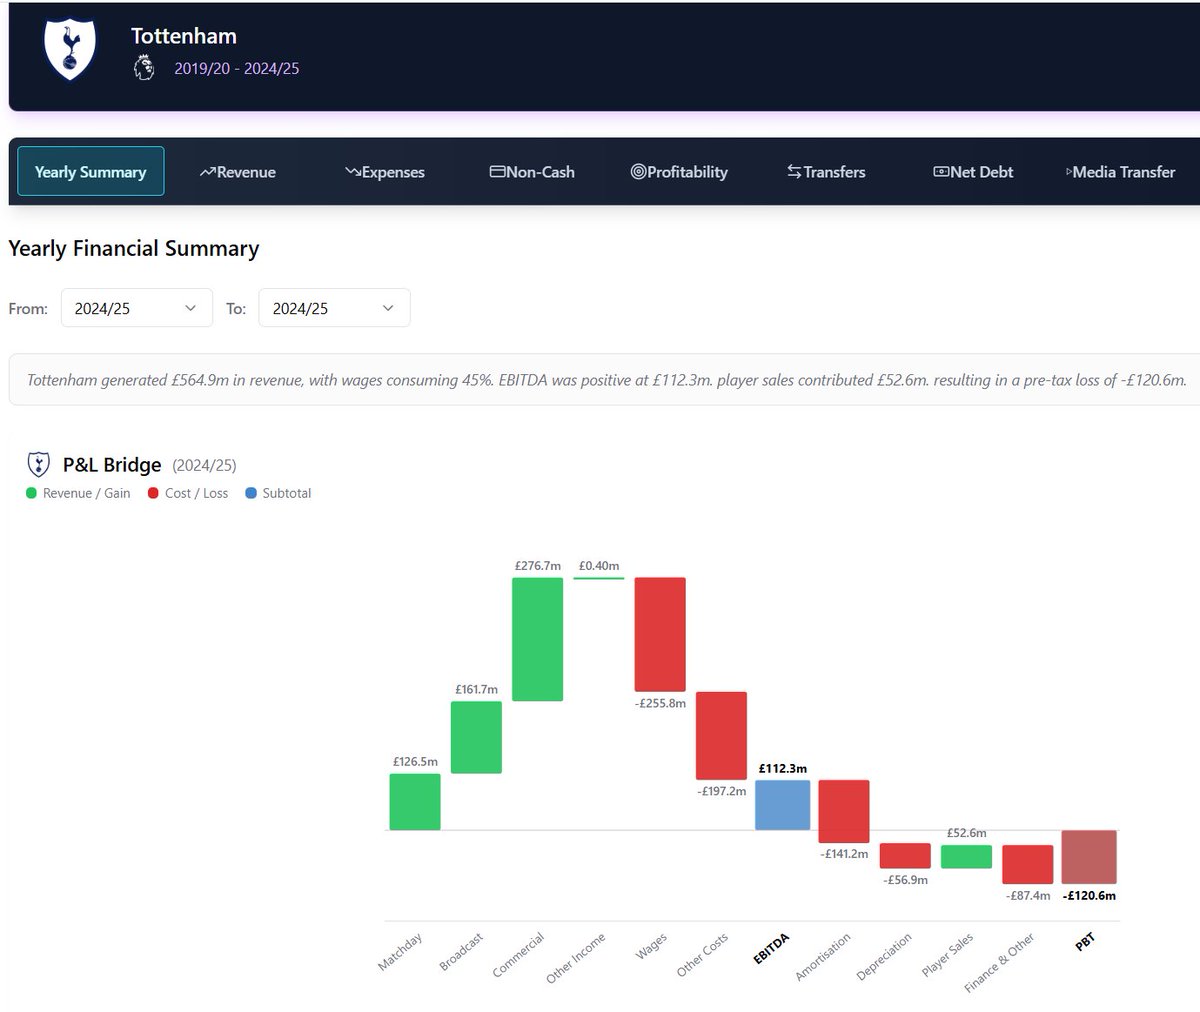Click the small crest beside P&L Bridge
Viewport: 1200px width, 1012px height.
point(38,464)
